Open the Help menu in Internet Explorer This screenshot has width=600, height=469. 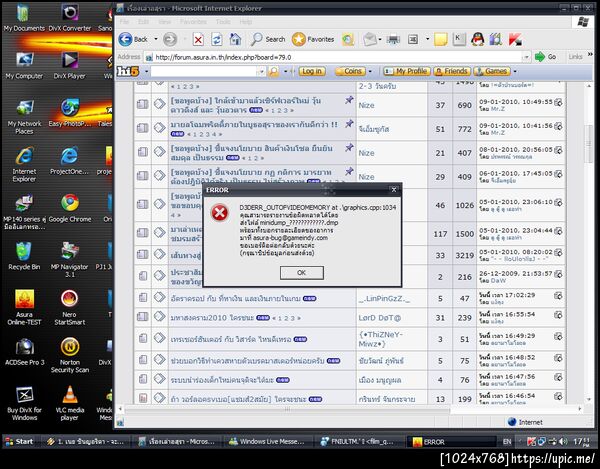point(246,22)
